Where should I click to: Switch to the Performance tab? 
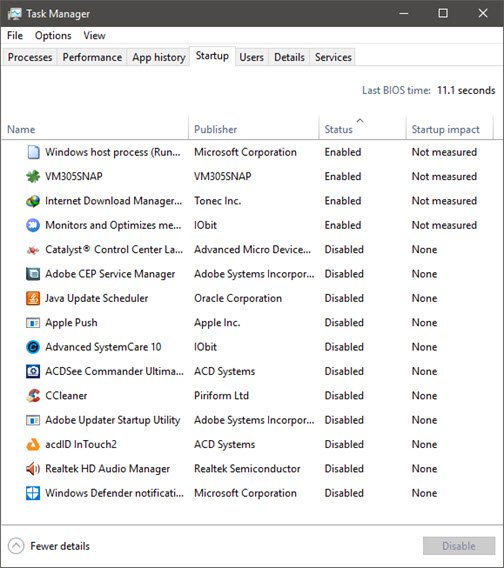(92, 57)
